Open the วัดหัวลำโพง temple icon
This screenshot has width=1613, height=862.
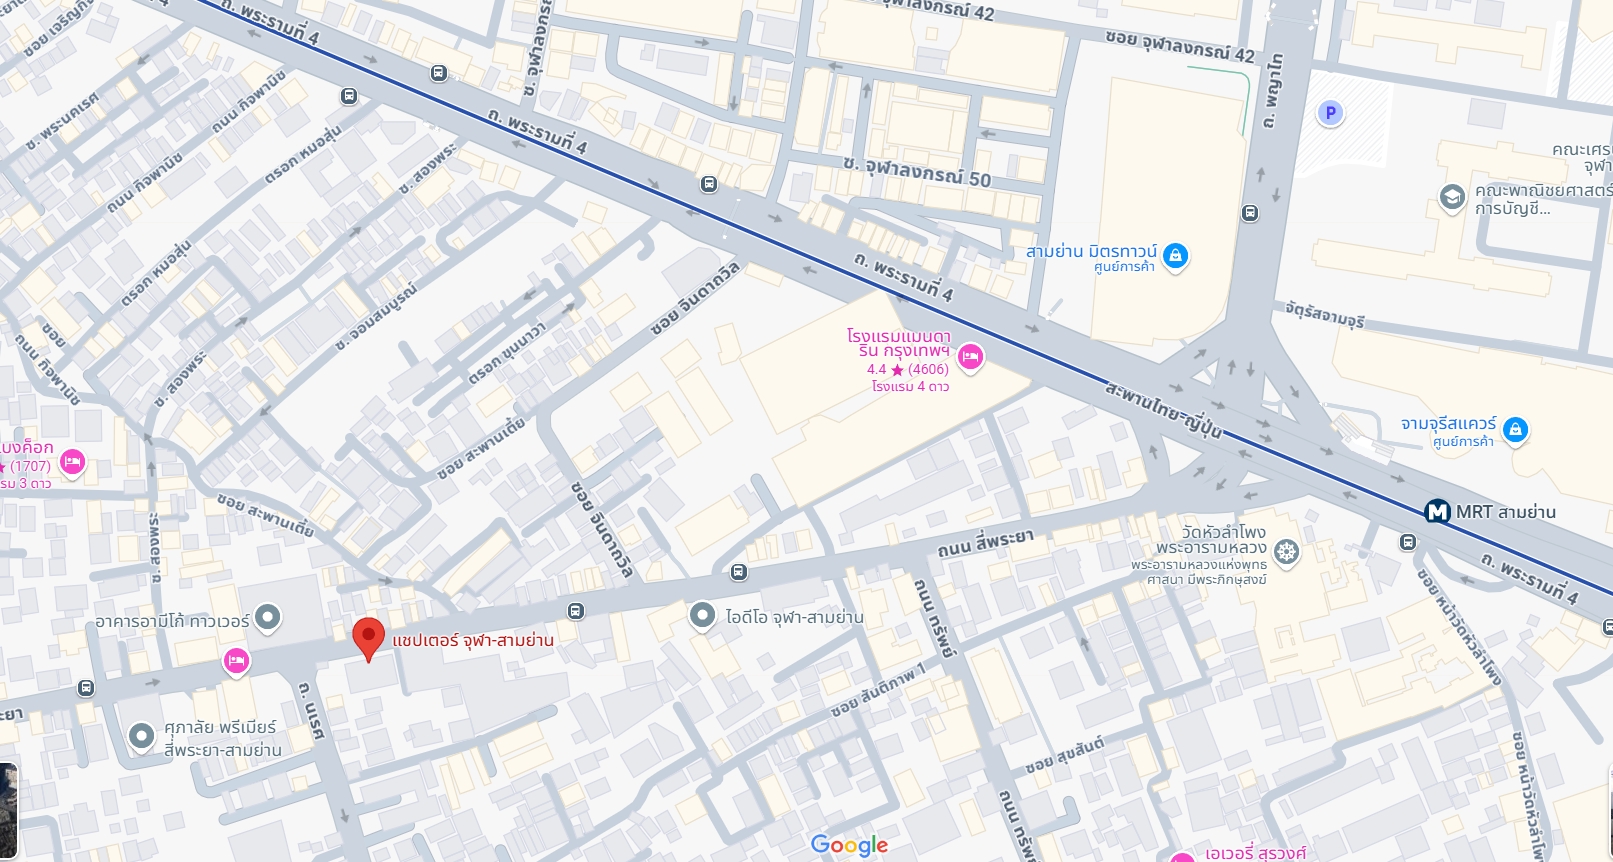click(x=1286, y=552)
